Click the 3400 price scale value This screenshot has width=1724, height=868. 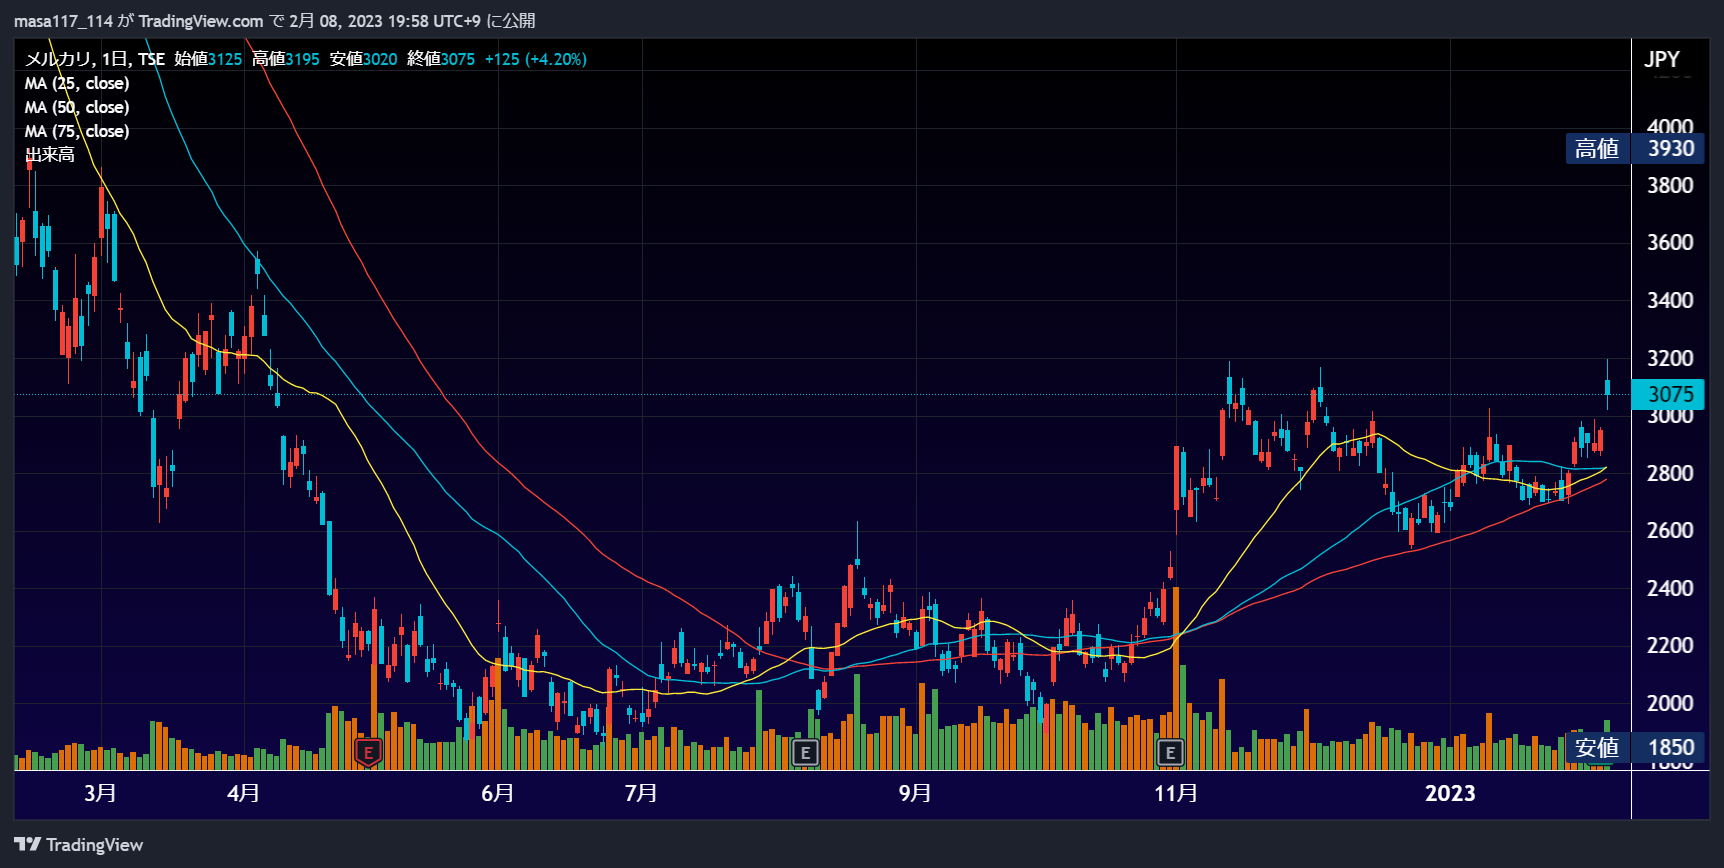click(x=1670, y=300)
